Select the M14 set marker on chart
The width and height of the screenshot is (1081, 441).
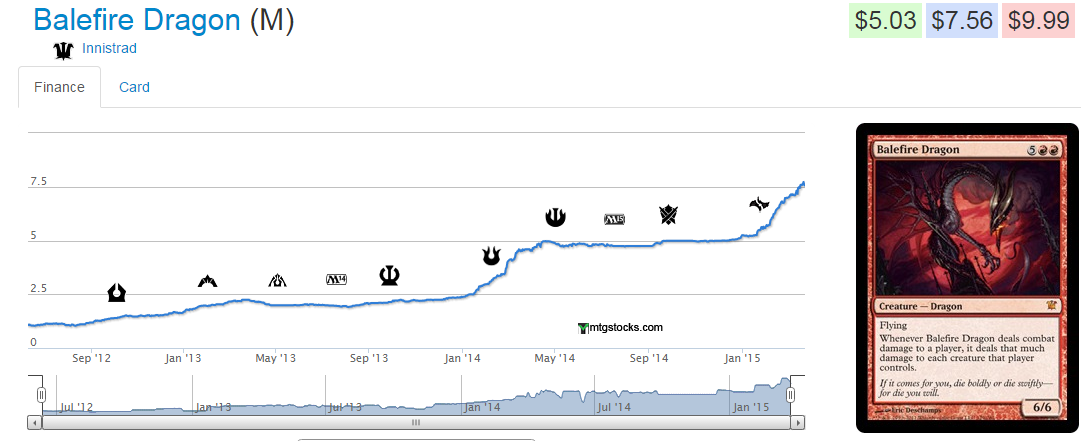coord(336,279)
